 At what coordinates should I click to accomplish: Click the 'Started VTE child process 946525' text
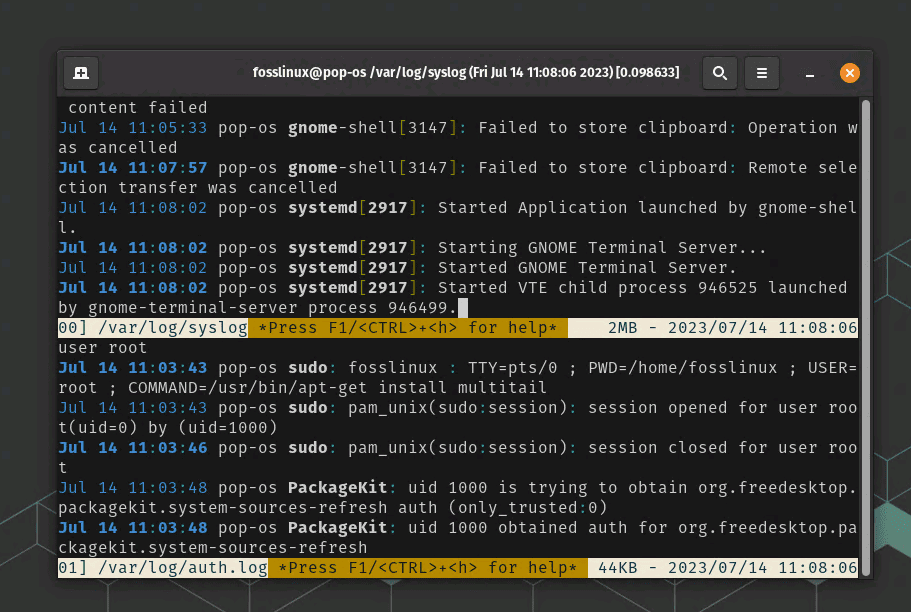point(597,288)
